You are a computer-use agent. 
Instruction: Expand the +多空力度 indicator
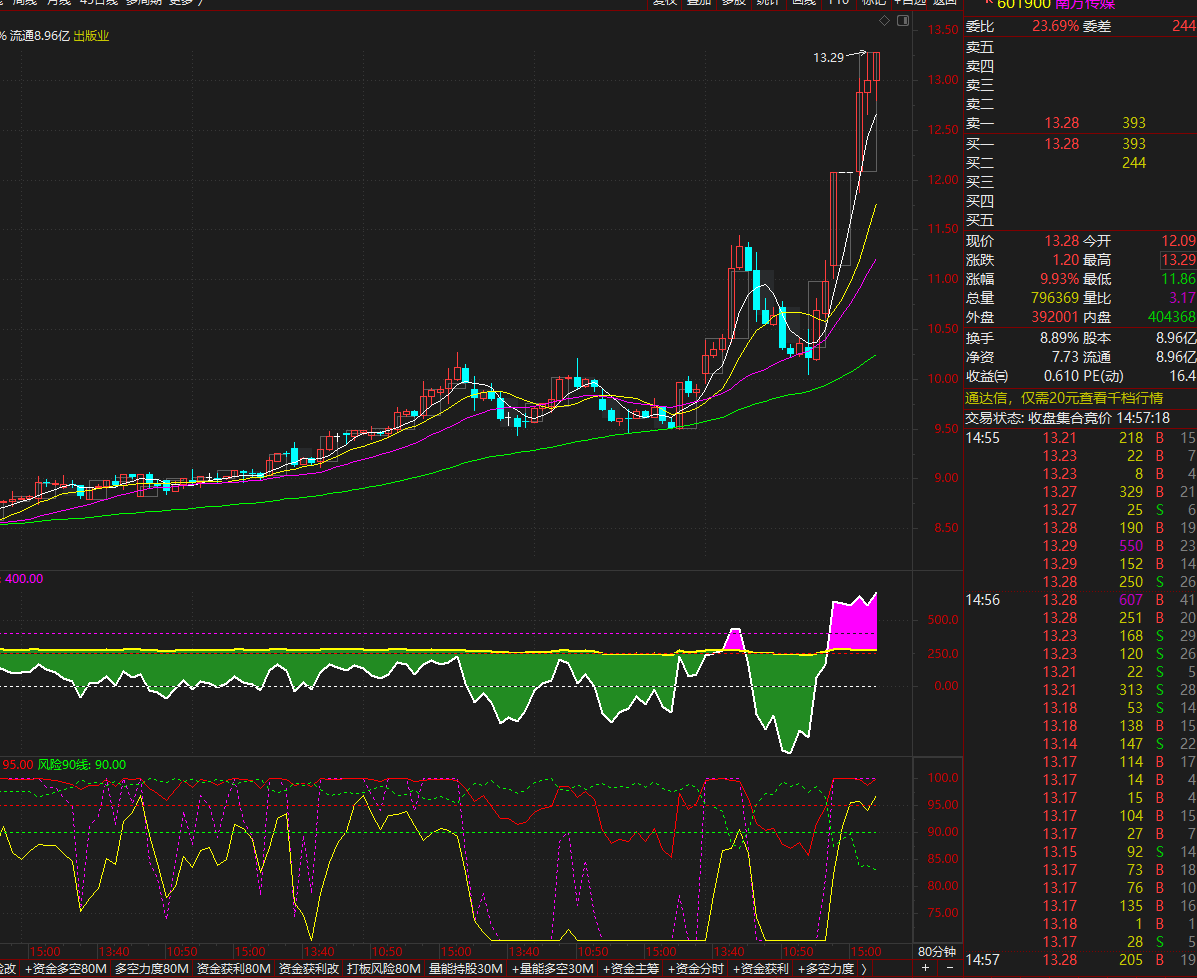[x=826, y=969]
